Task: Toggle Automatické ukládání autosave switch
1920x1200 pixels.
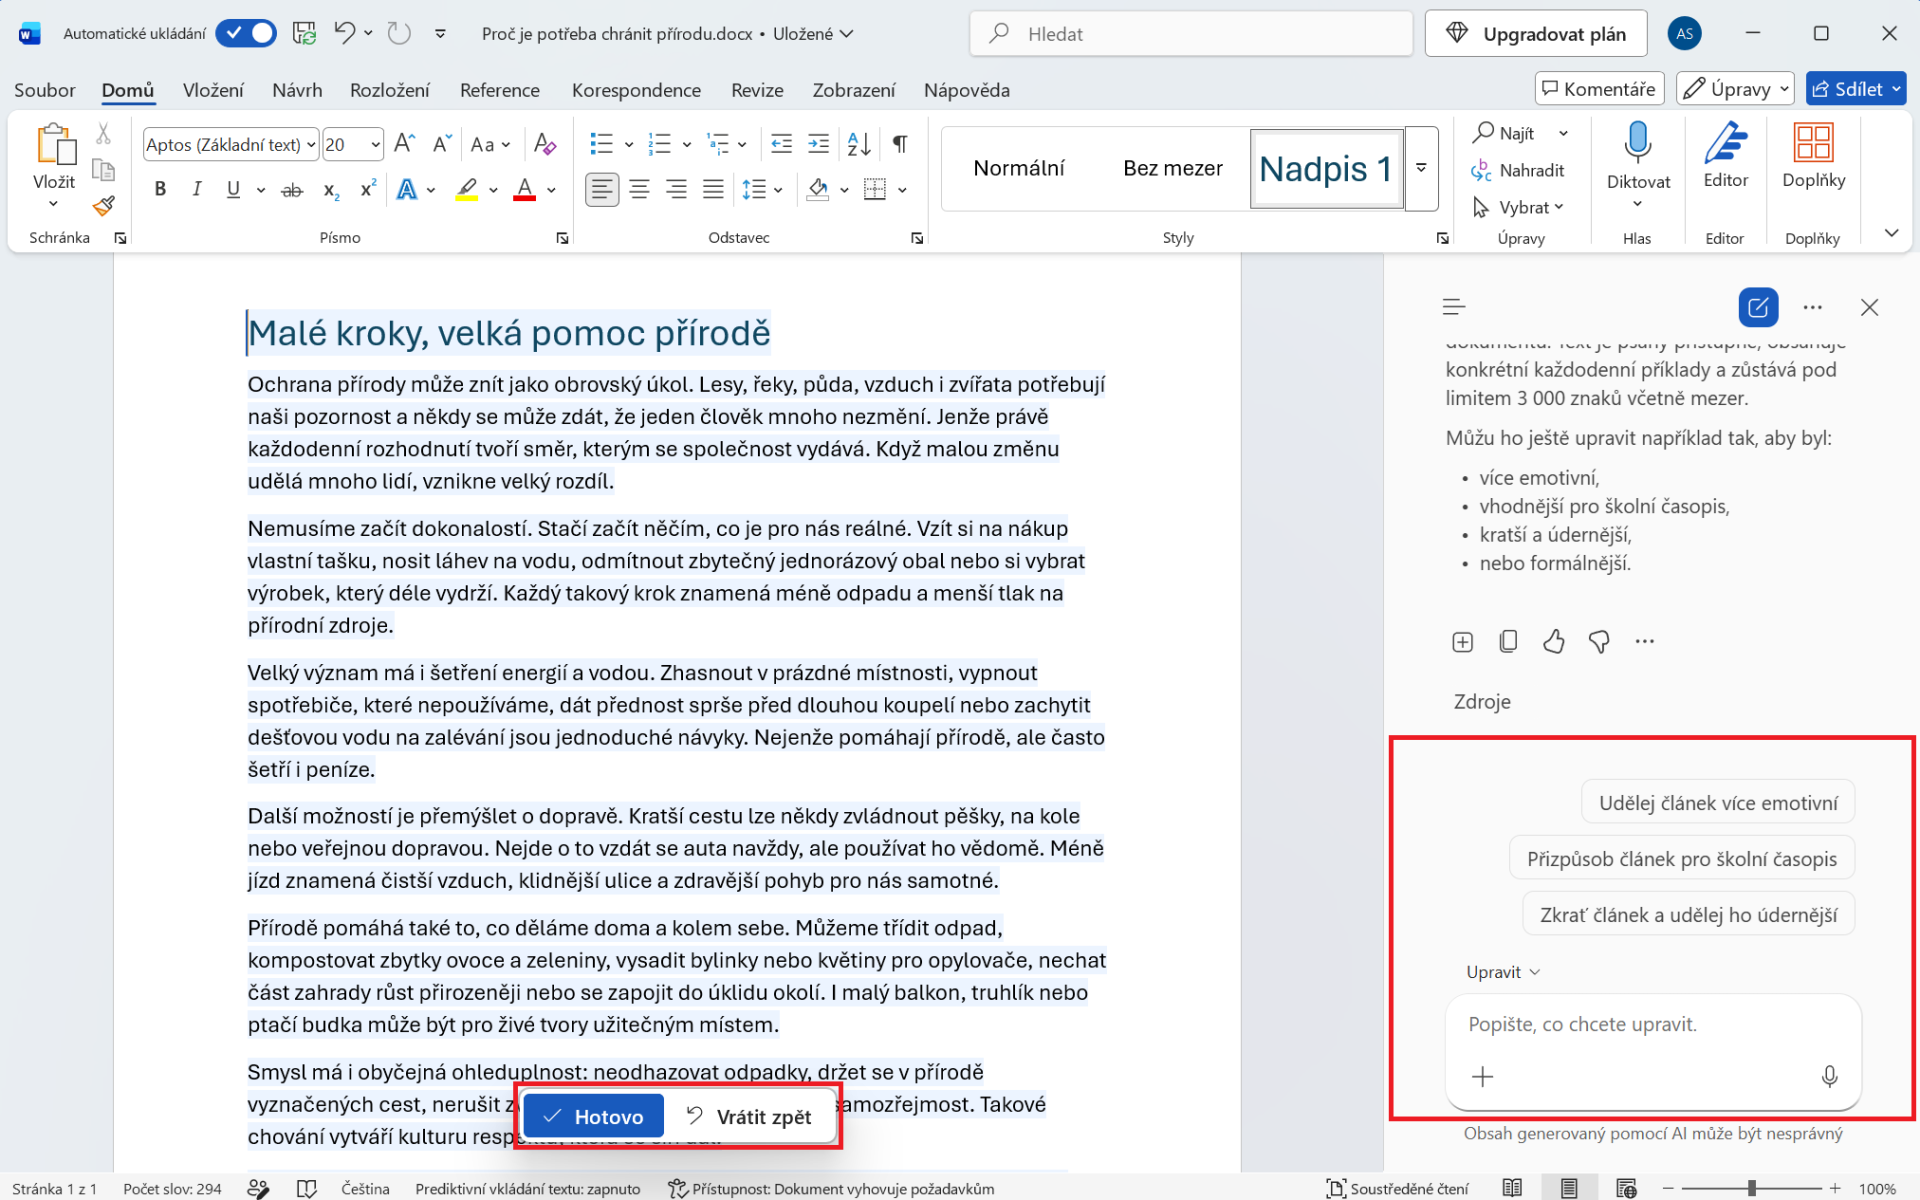Action: (246, 33)
